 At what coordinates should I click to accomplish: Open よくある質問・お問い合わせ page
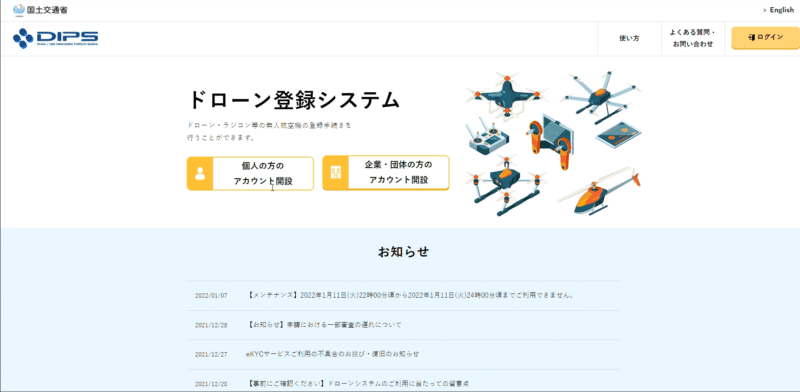coord(692,38)
